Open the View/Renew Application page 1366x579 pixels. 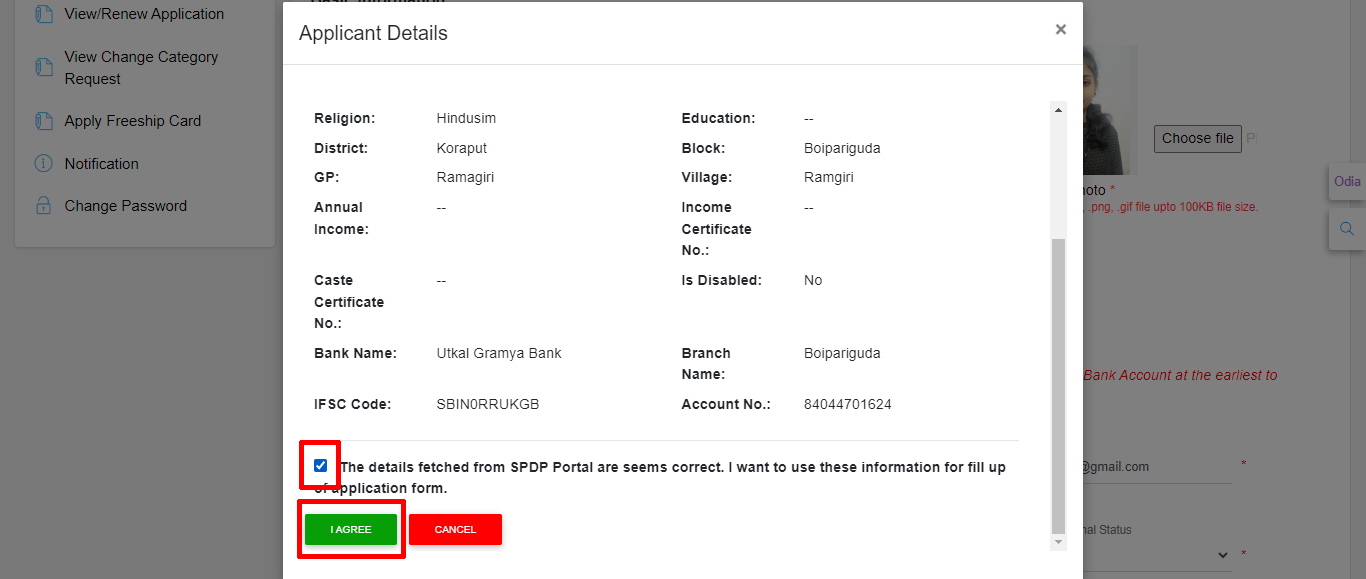(x=143, y=13)
